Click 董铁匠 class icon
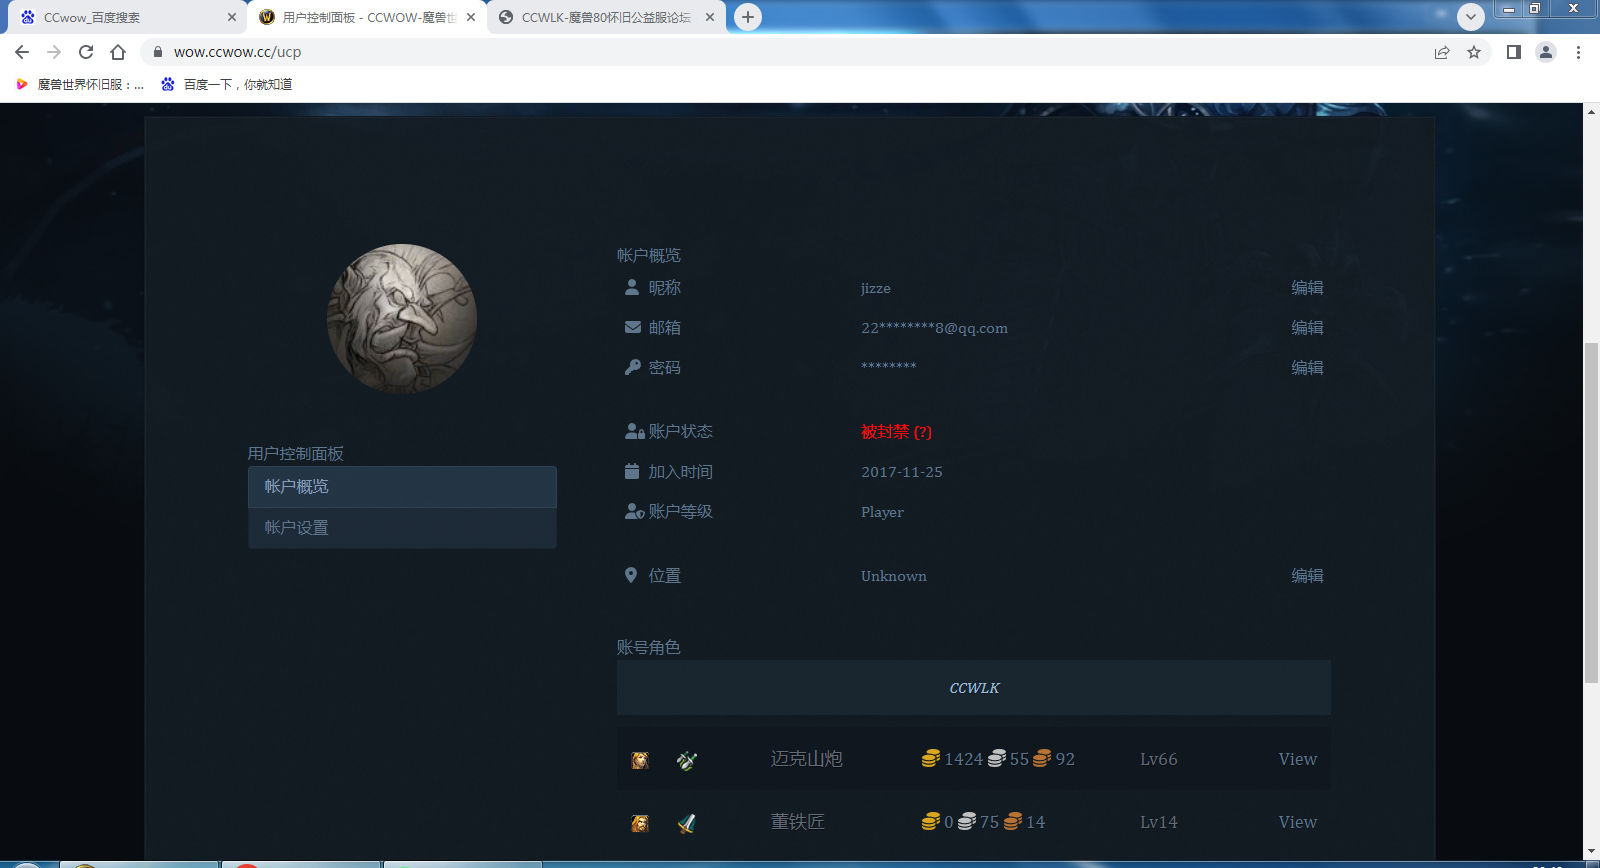The image size is (1600, 868). [x=686, y=823]
